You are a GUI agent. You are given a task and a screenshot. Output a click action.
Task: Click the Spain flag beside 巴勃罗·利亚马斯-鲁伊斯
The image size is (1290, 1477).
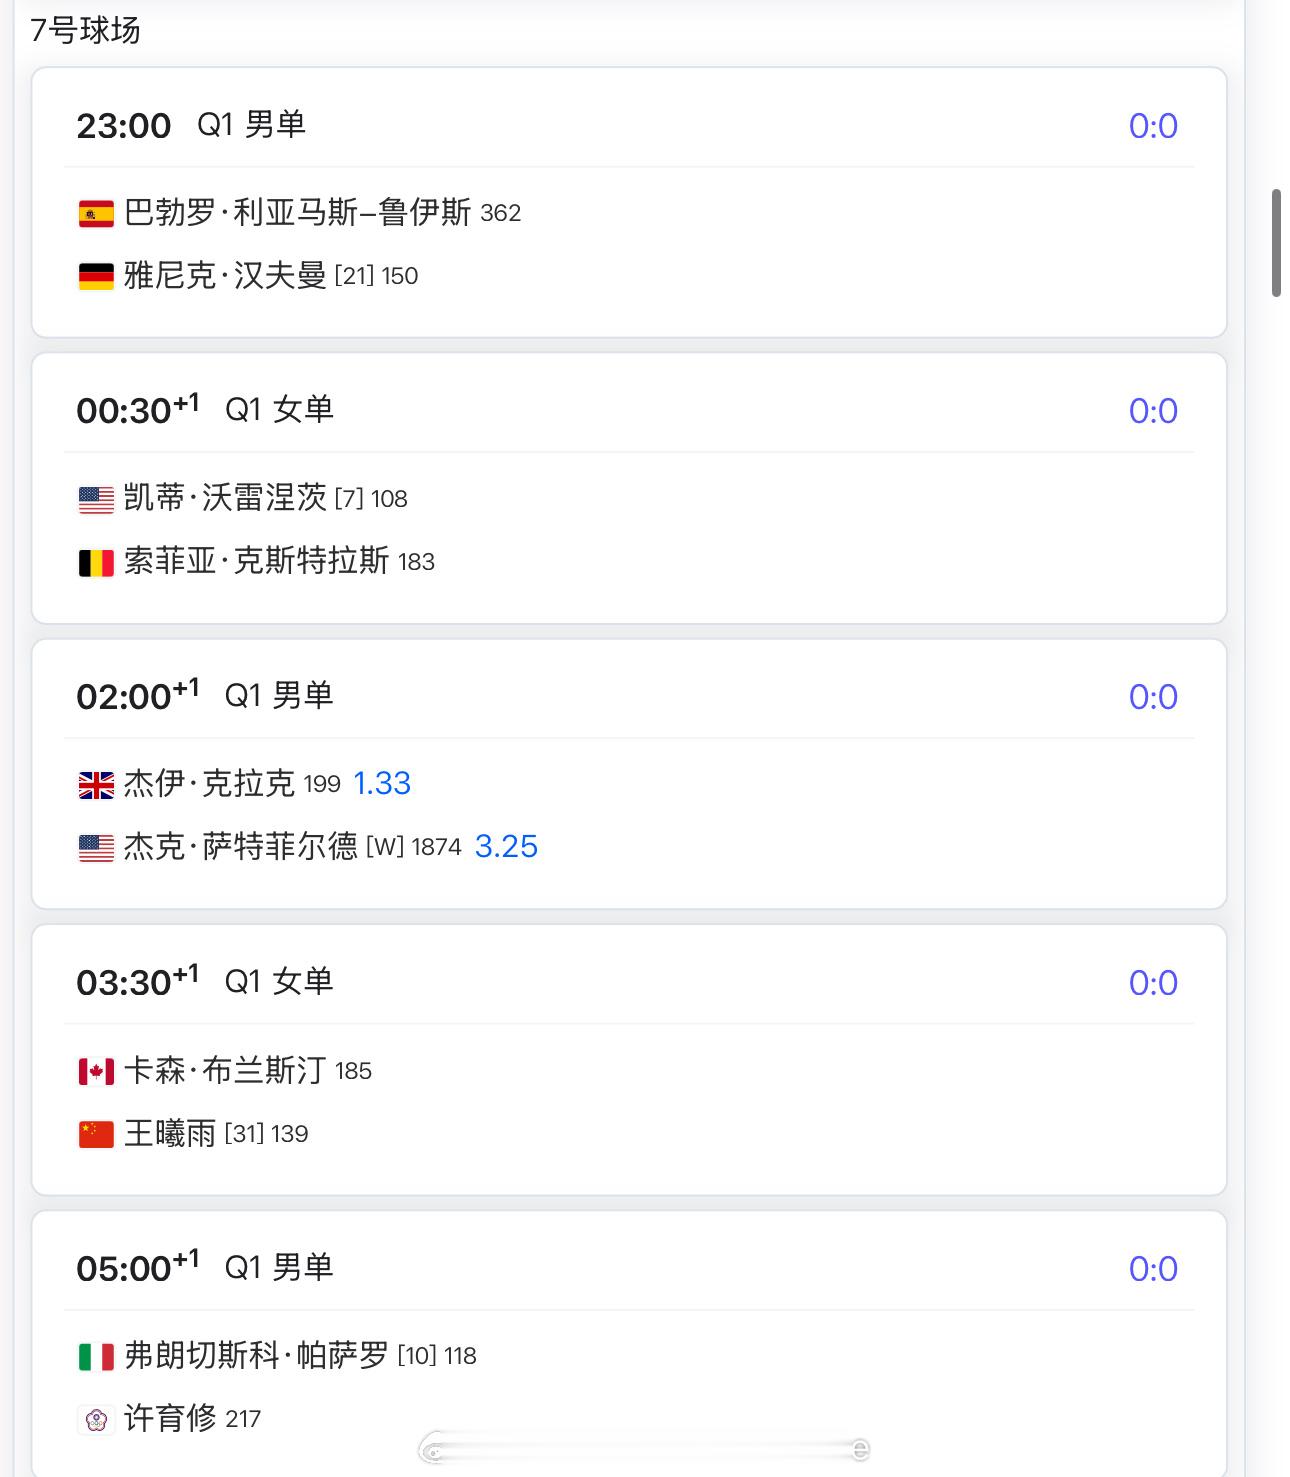coord(96,214)
